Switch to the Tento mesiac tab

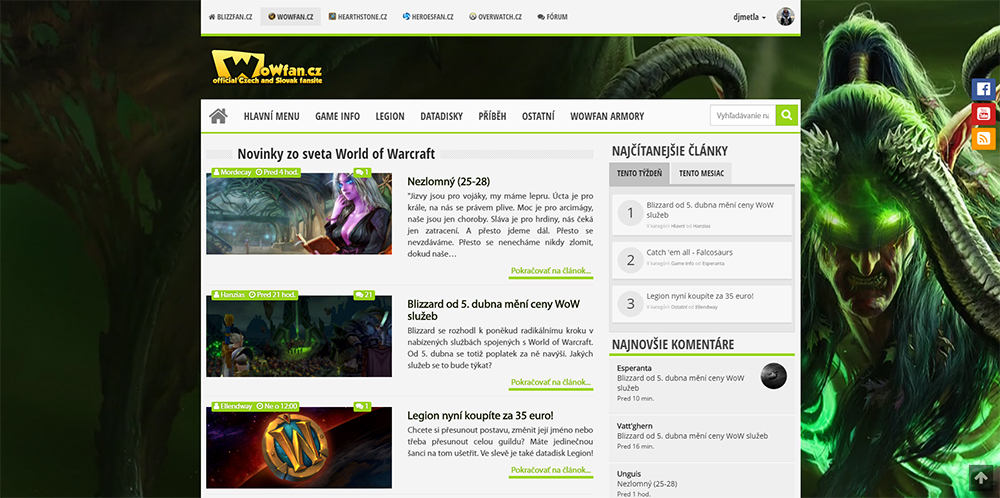pyautogui.click(x=701, y=173)
